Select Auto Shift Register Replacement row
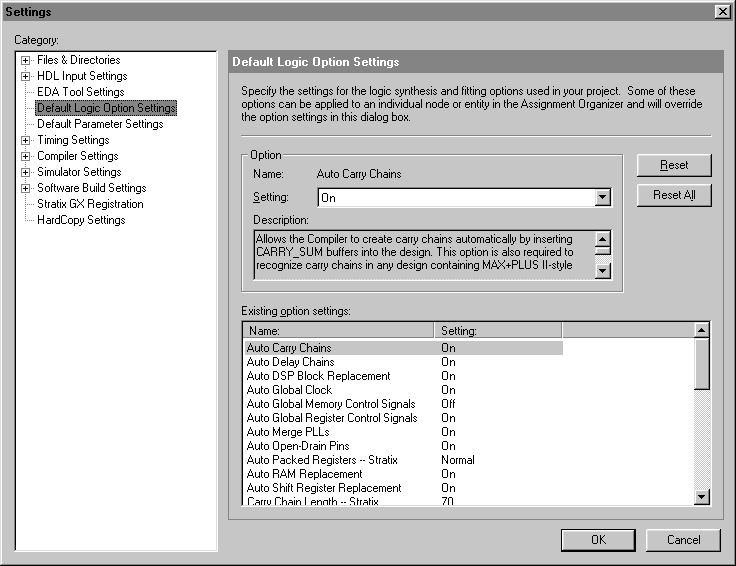This screenshot has height=566, width=736. [403, 488]
